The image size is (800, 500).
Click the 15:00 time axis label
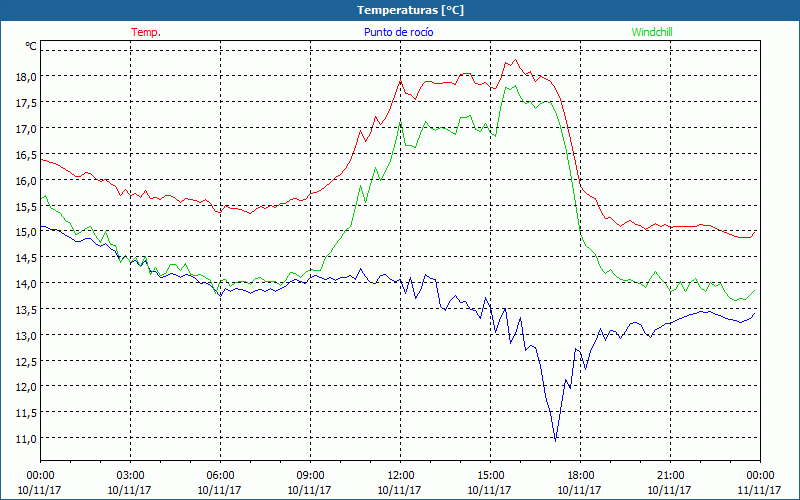pyautogui.click(x=490, y=476)
